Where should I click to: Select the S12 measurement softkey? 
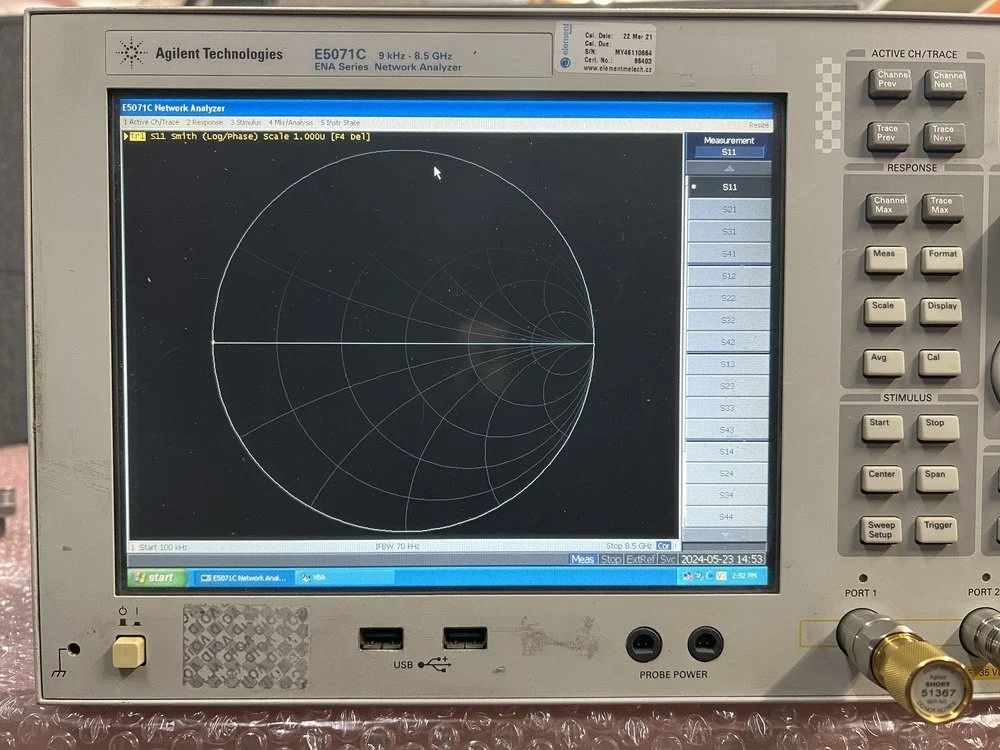729,276
